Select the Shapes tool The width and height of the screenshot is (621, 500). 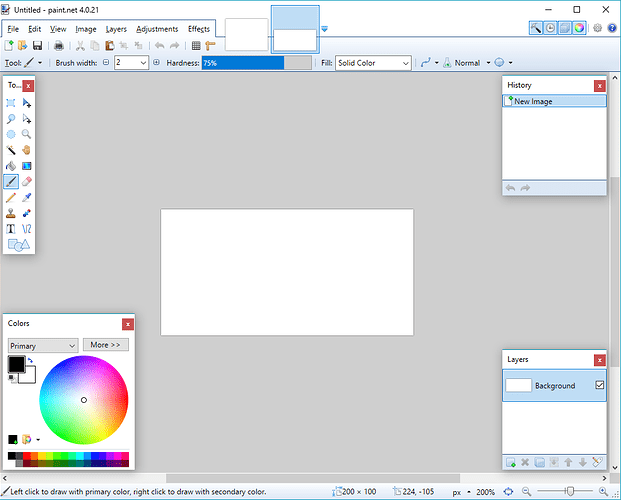(19, 245)
